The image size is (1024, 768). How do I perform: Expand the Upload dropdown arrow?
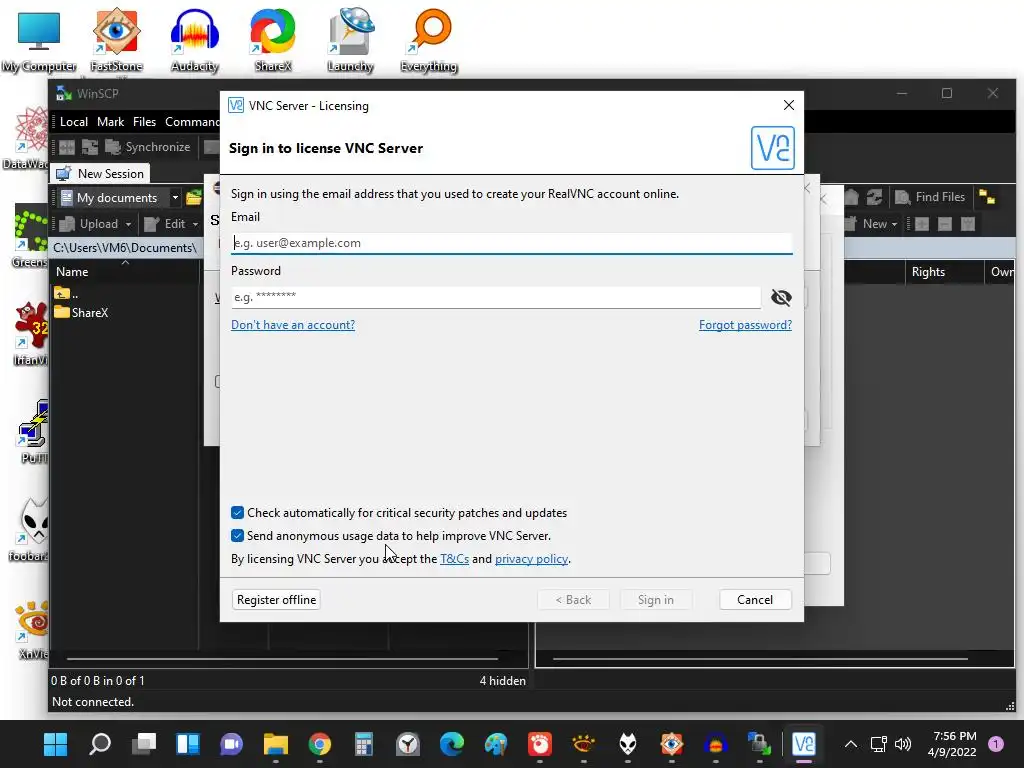pyautogui.click(x=129, y=224)
